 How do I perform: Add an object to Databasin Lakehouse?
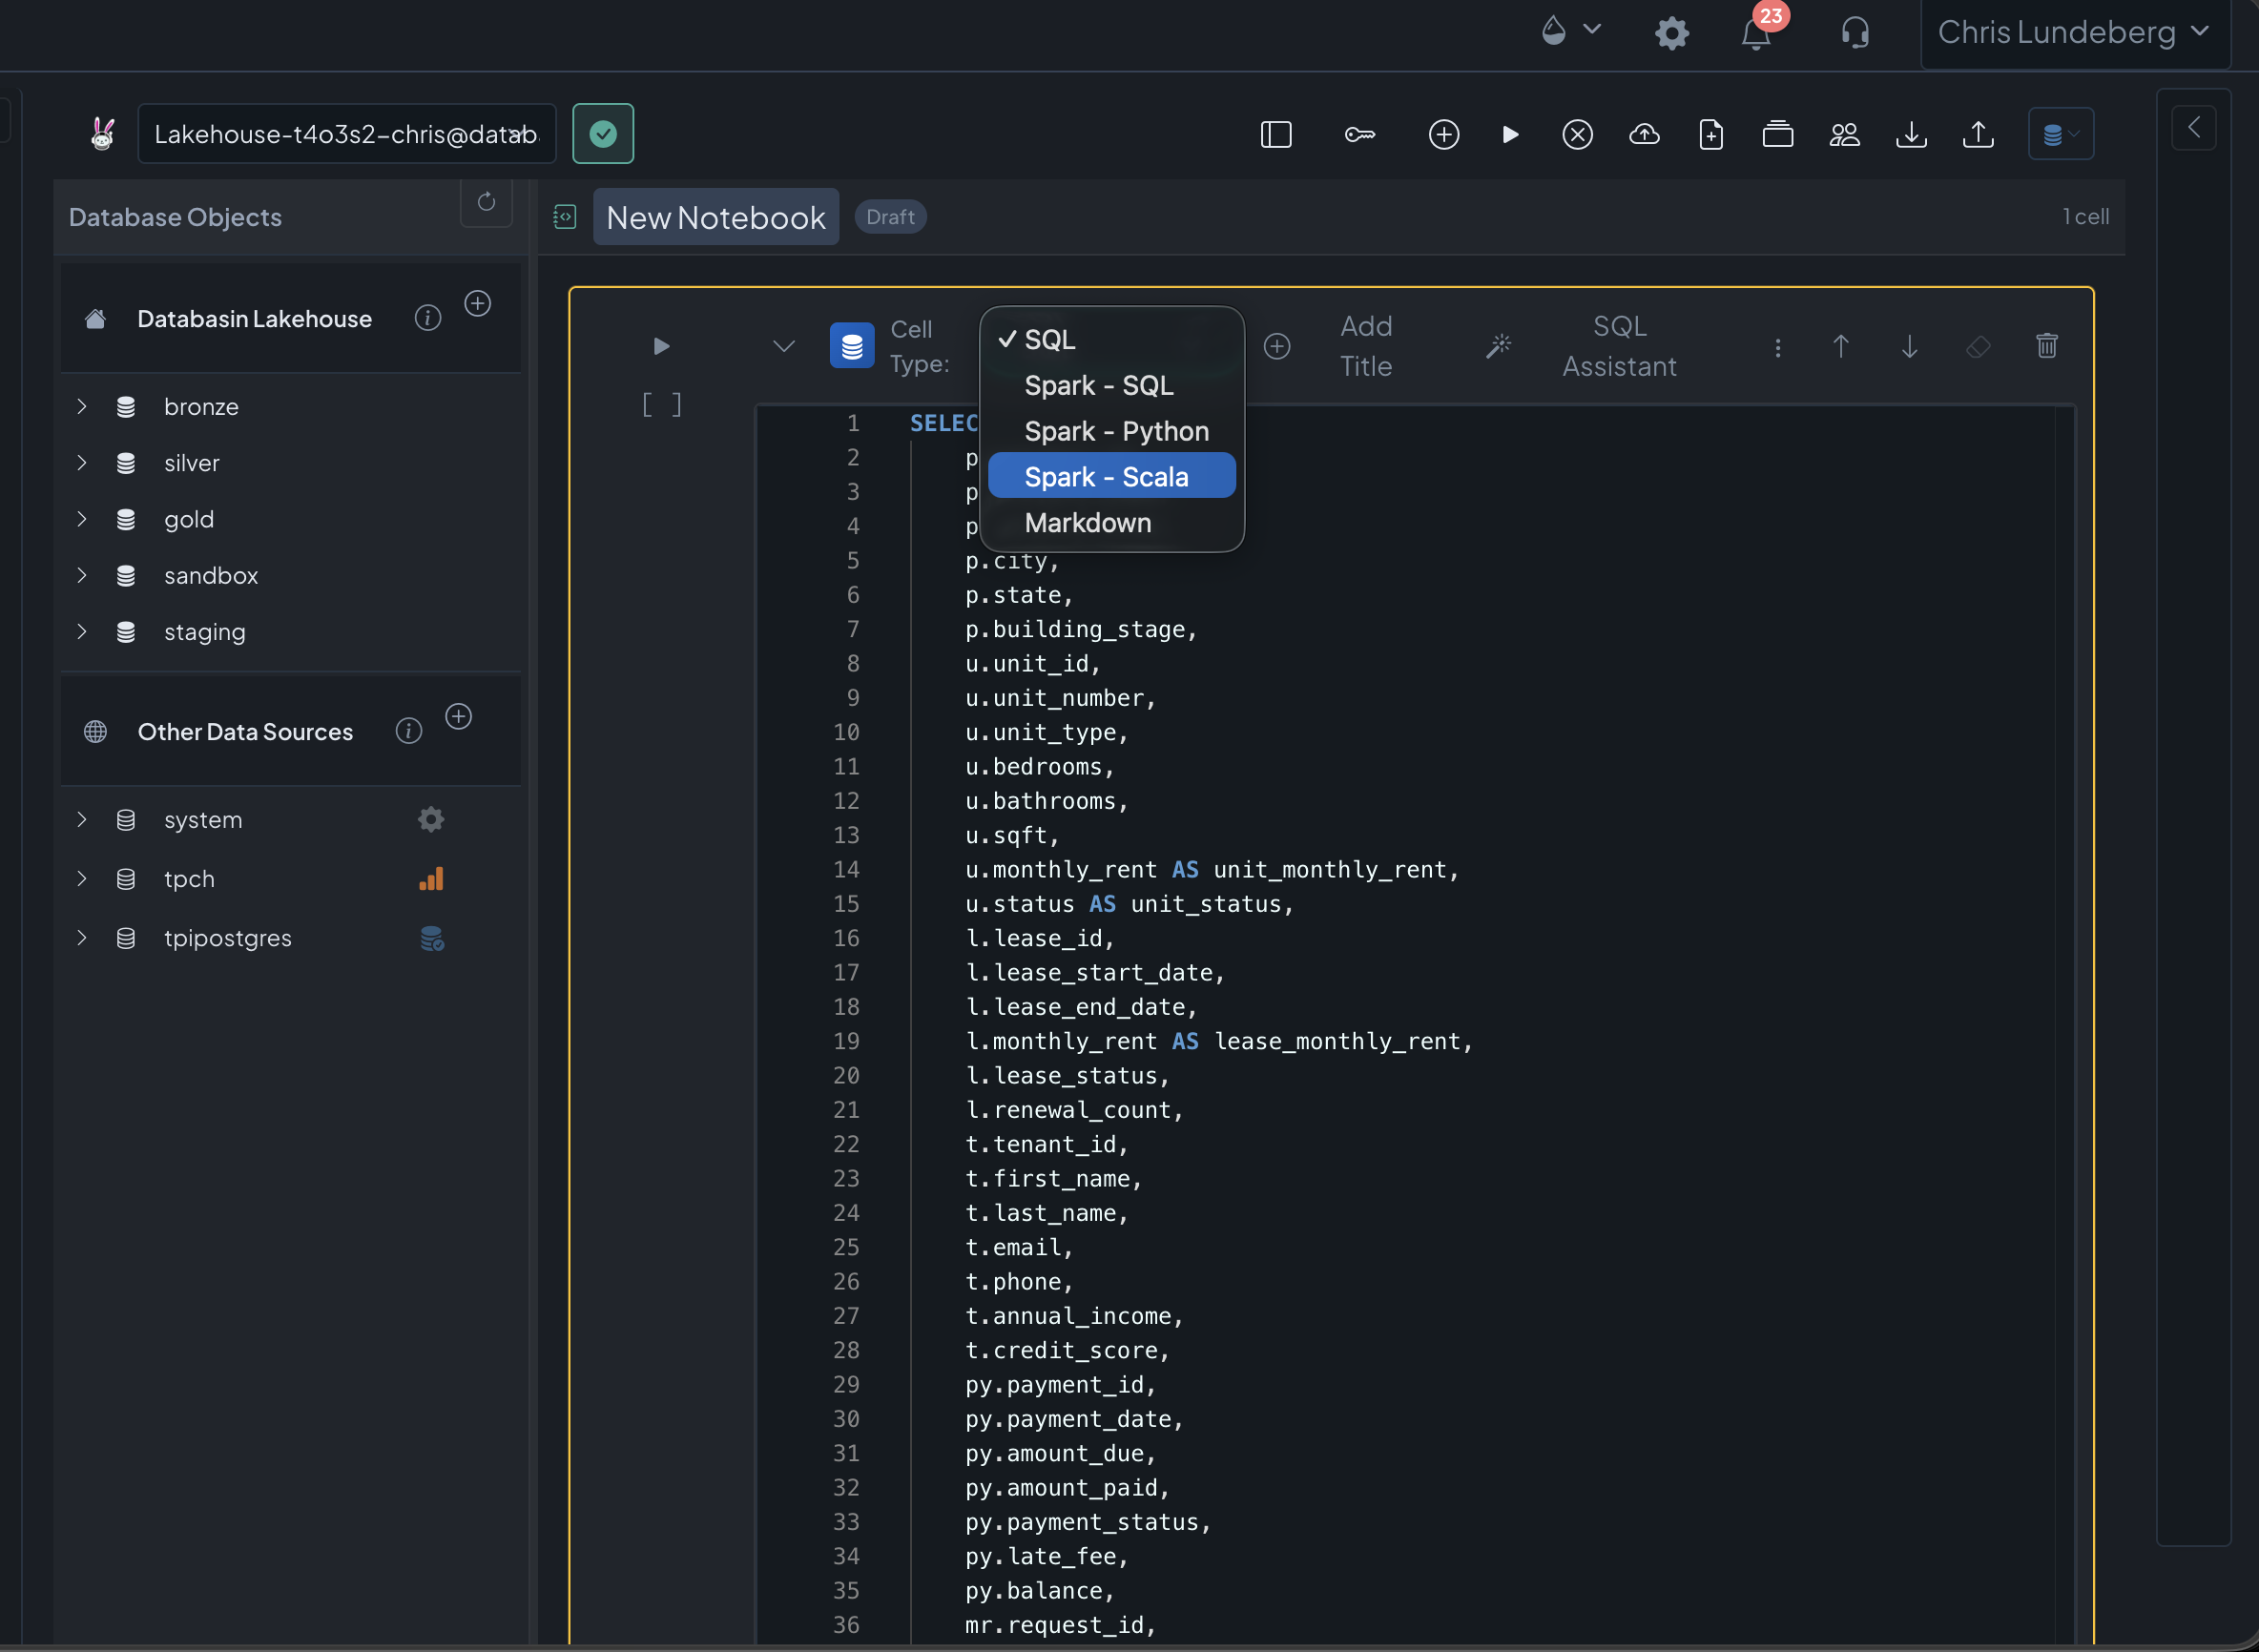[478, 303]
